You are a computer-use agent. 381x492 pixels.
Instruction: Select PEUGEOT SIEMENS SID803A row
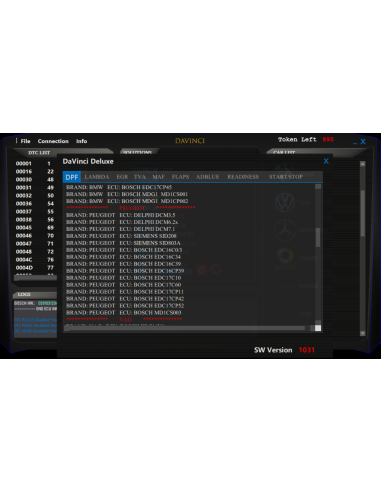click(123, 243)
